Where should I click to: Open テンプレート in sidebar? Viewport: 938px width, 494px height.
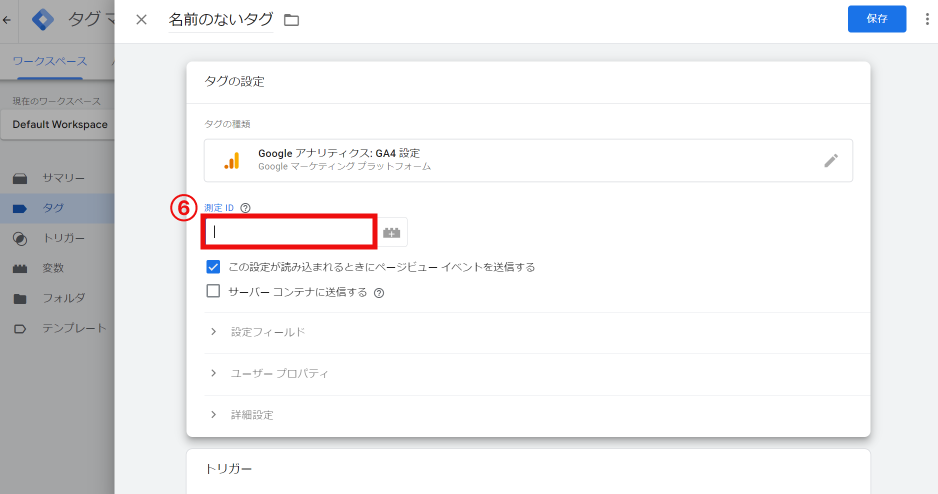pos(57,328)
